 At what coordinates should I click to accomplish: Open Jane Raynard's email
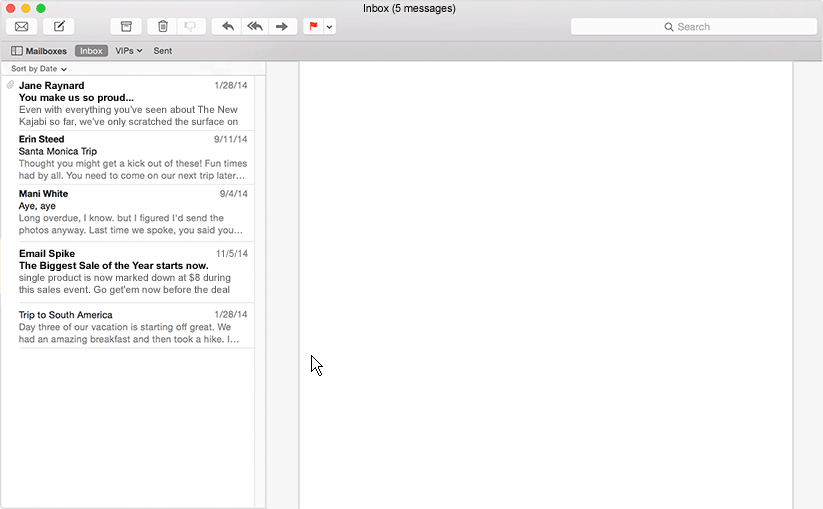click(x=128, y=103)
